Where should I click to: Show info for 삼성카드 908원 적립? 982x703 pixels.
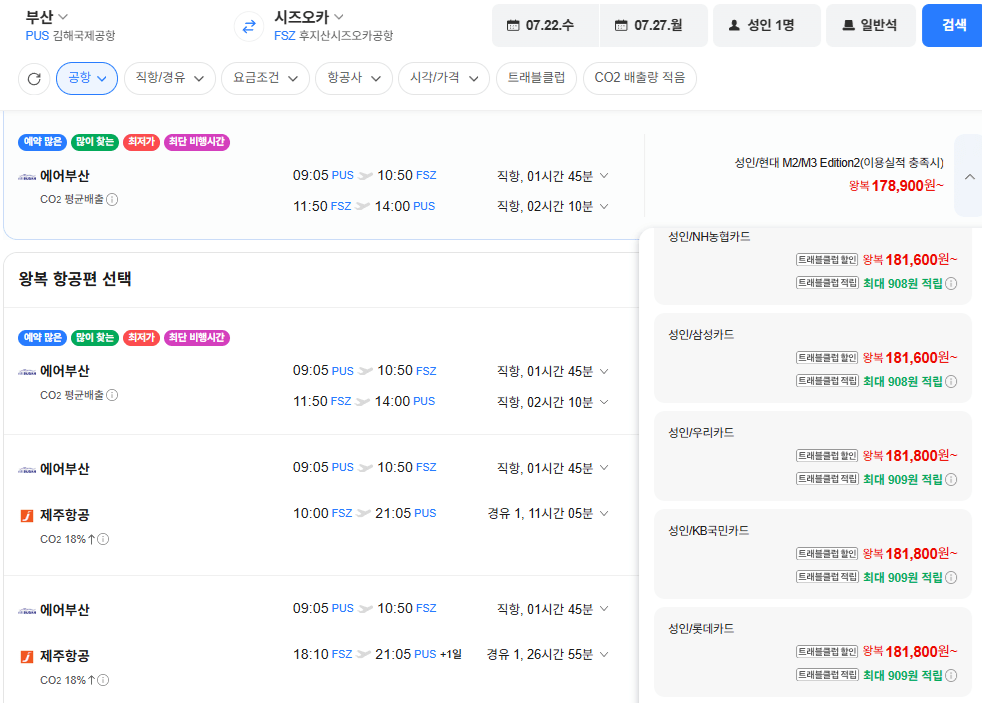[x=951, y=381]
